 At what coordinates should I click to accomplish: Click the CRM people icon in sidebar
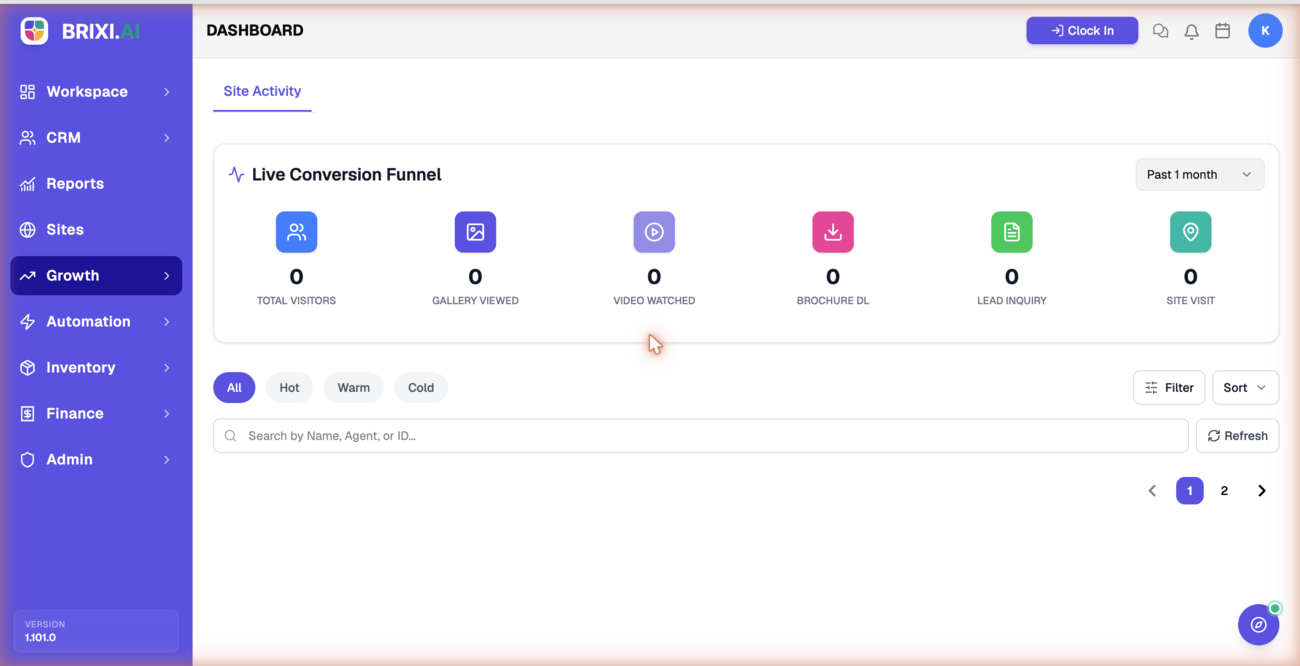click(x=27, y=138)
